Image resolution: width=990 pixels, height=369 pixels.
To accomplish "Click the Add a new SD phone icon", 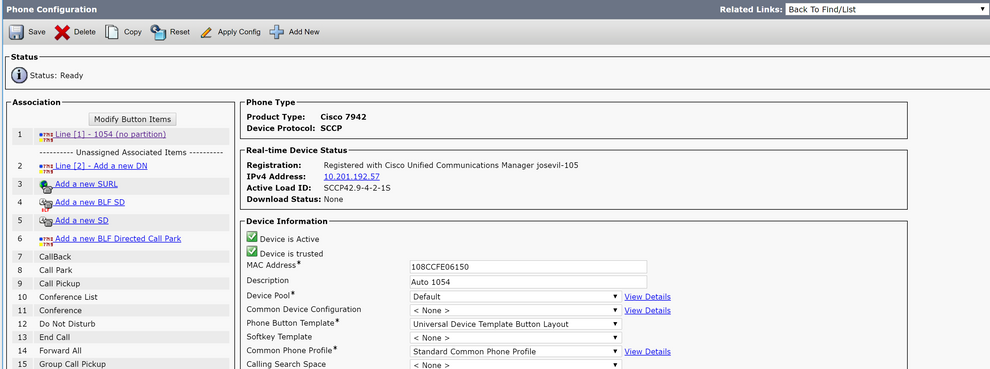I will [x=46, y=222].
